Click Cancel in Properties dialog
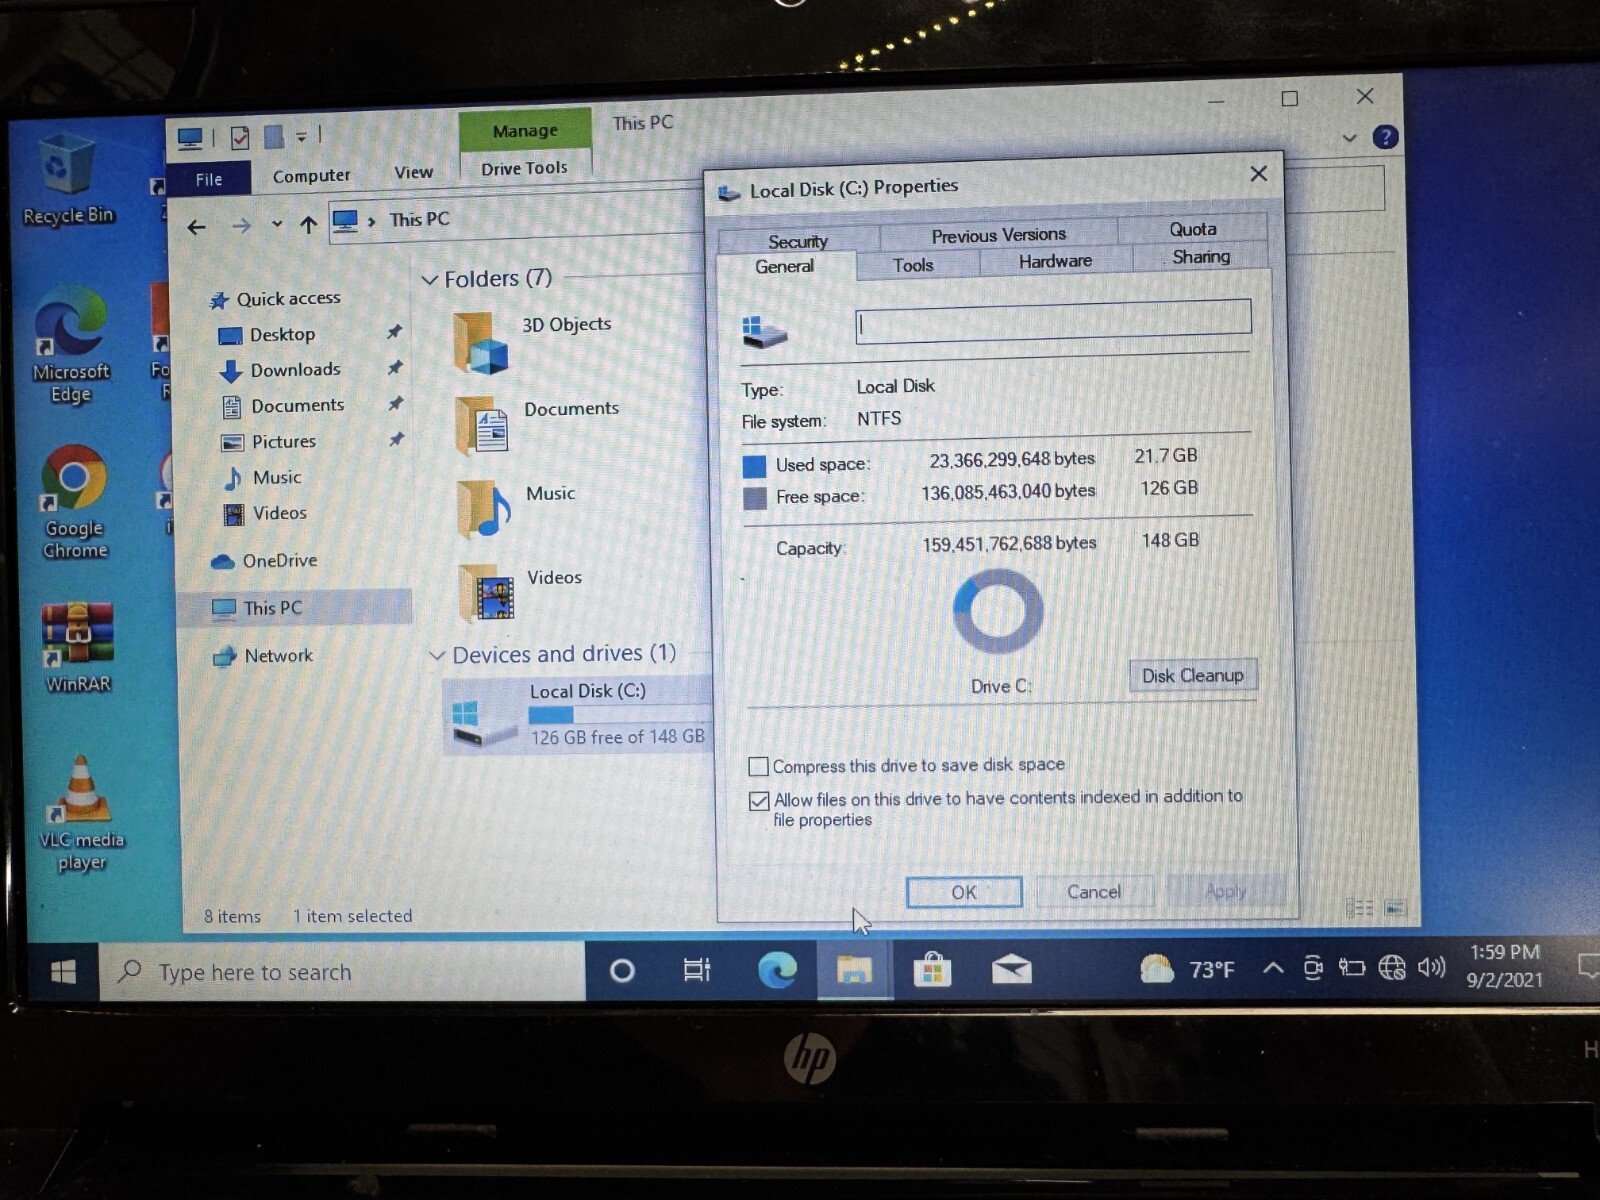Viewport: 1600px width, 1200px height. (x=1094, y=891)
